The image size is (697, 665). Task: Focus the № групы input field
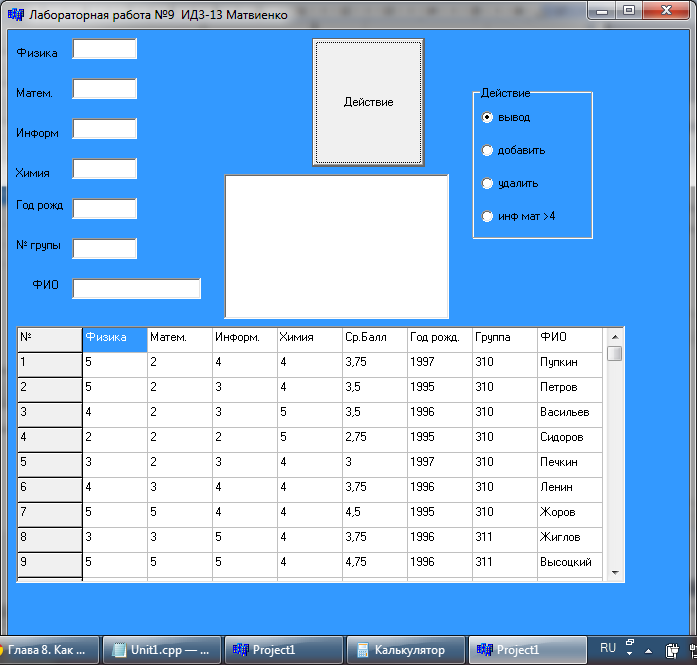pyautogui.click(x=104, y=249)
